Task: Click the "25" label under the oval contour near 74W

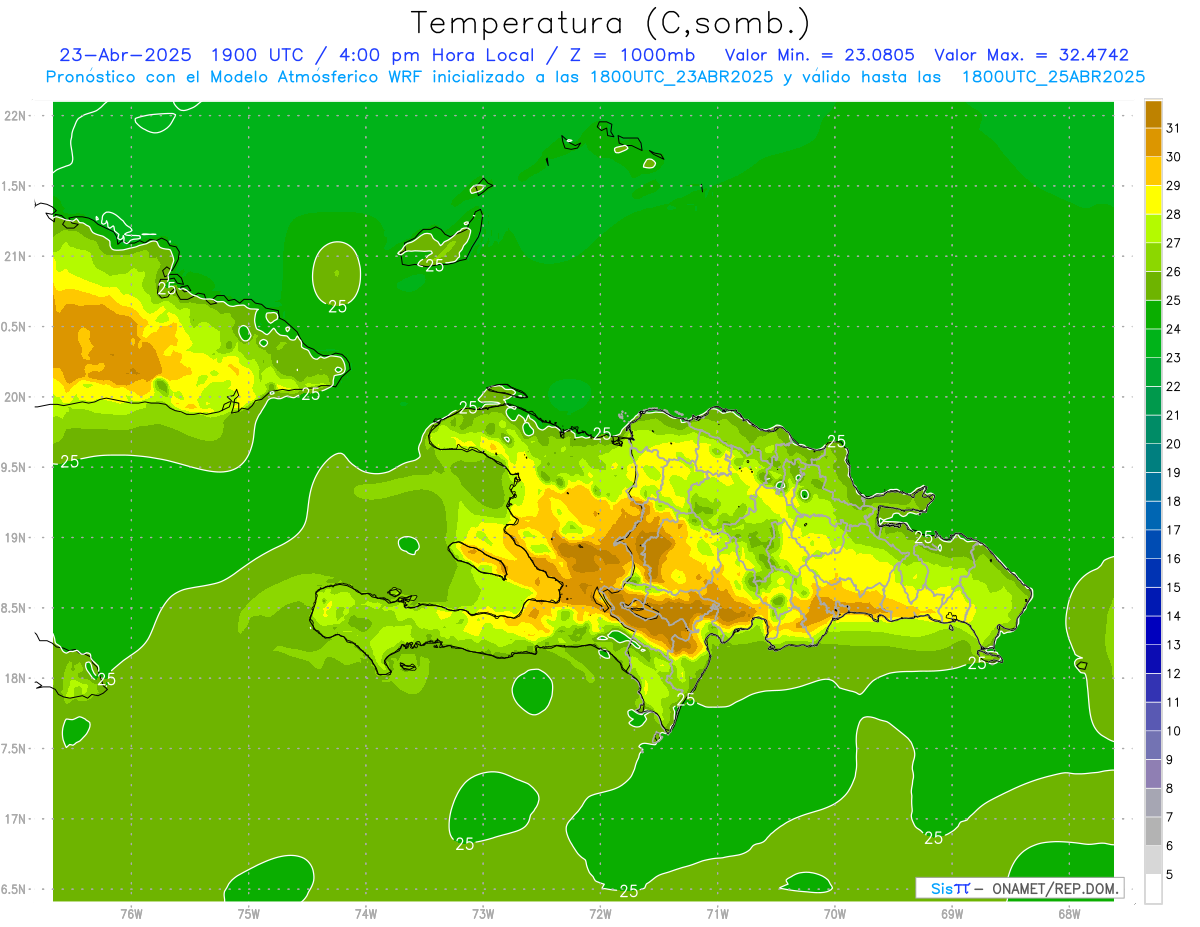Action: coord(338,307)
